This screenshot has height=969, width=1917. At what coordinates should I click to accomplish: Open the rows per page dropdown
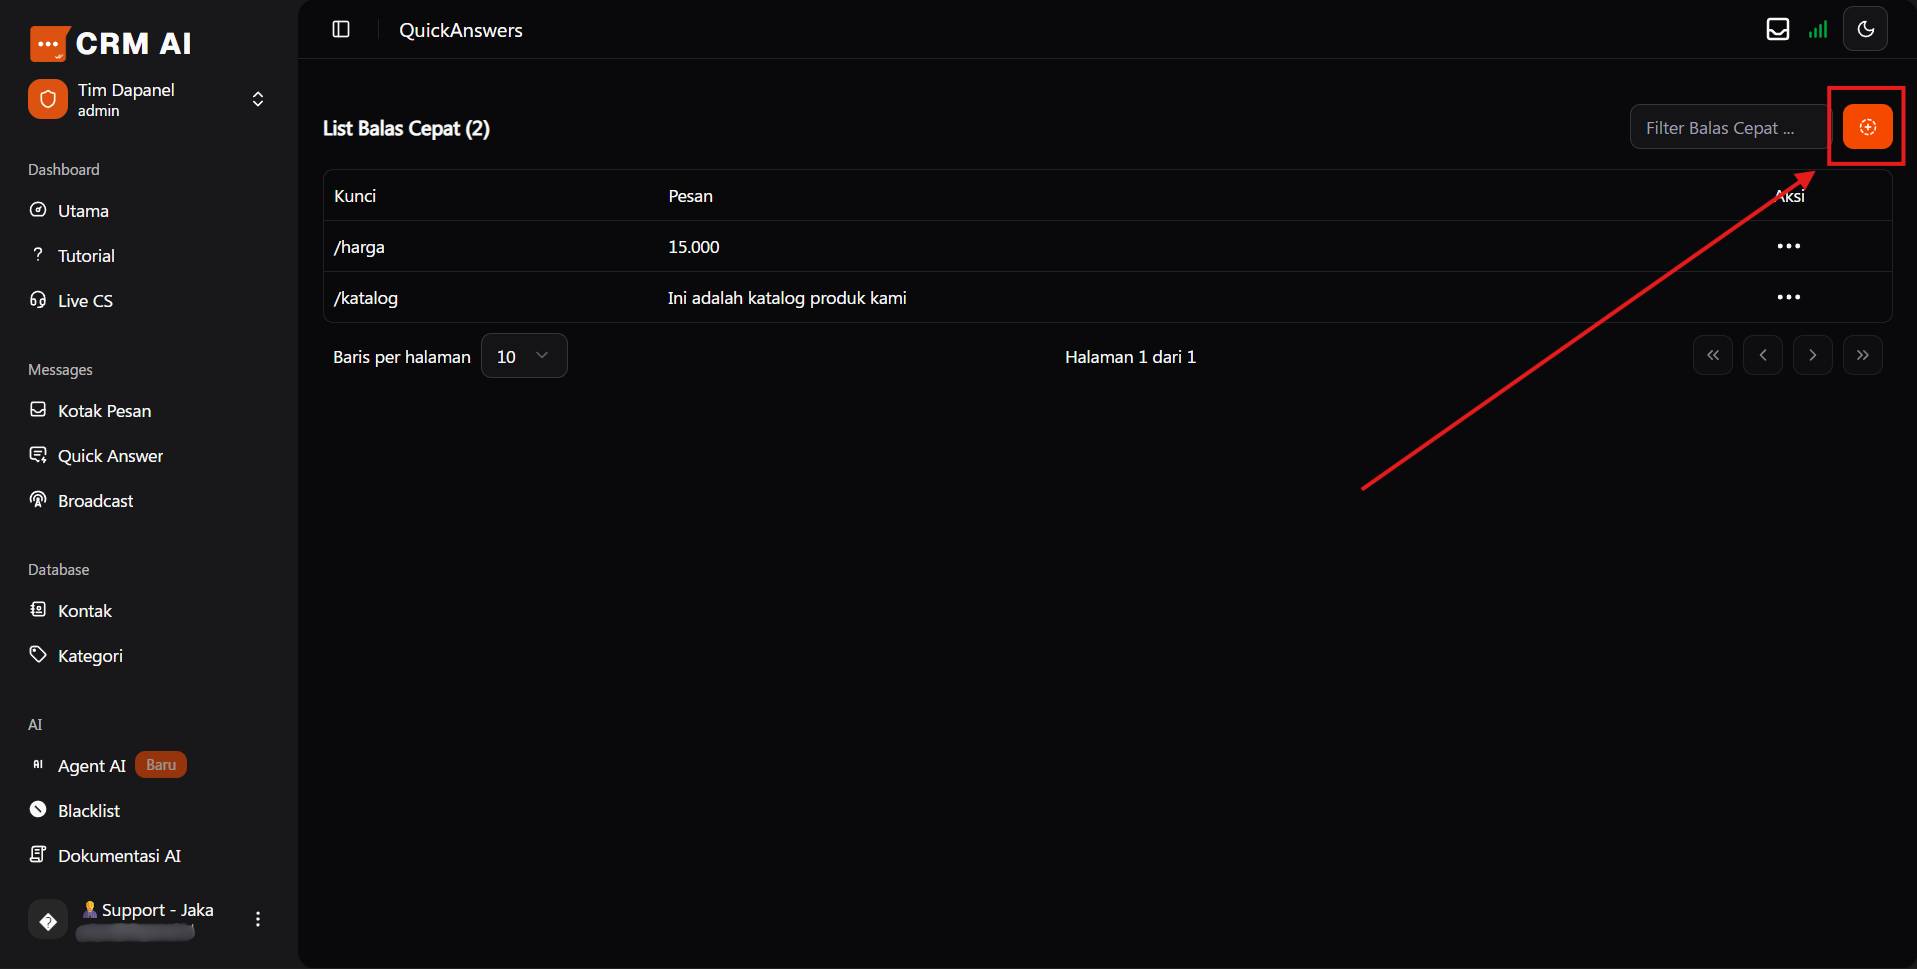pos(523,356)
